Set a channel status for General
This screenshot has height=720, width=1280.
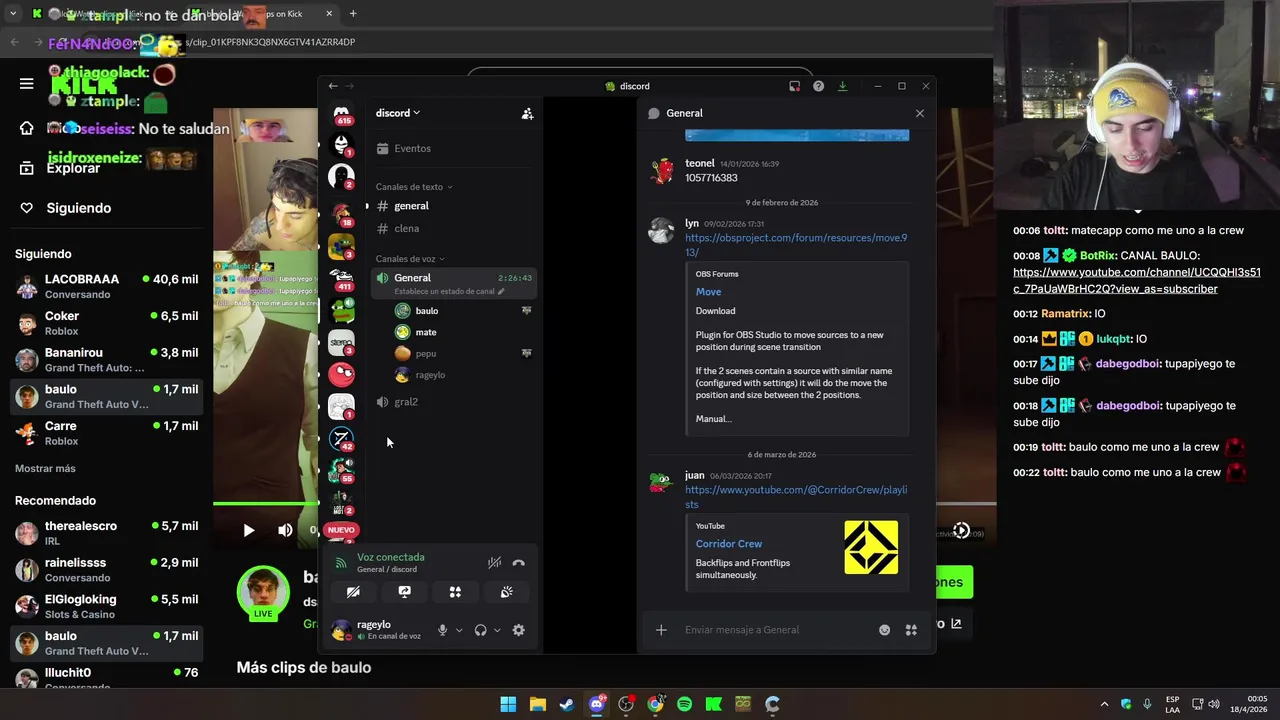[x=449, y=291]
